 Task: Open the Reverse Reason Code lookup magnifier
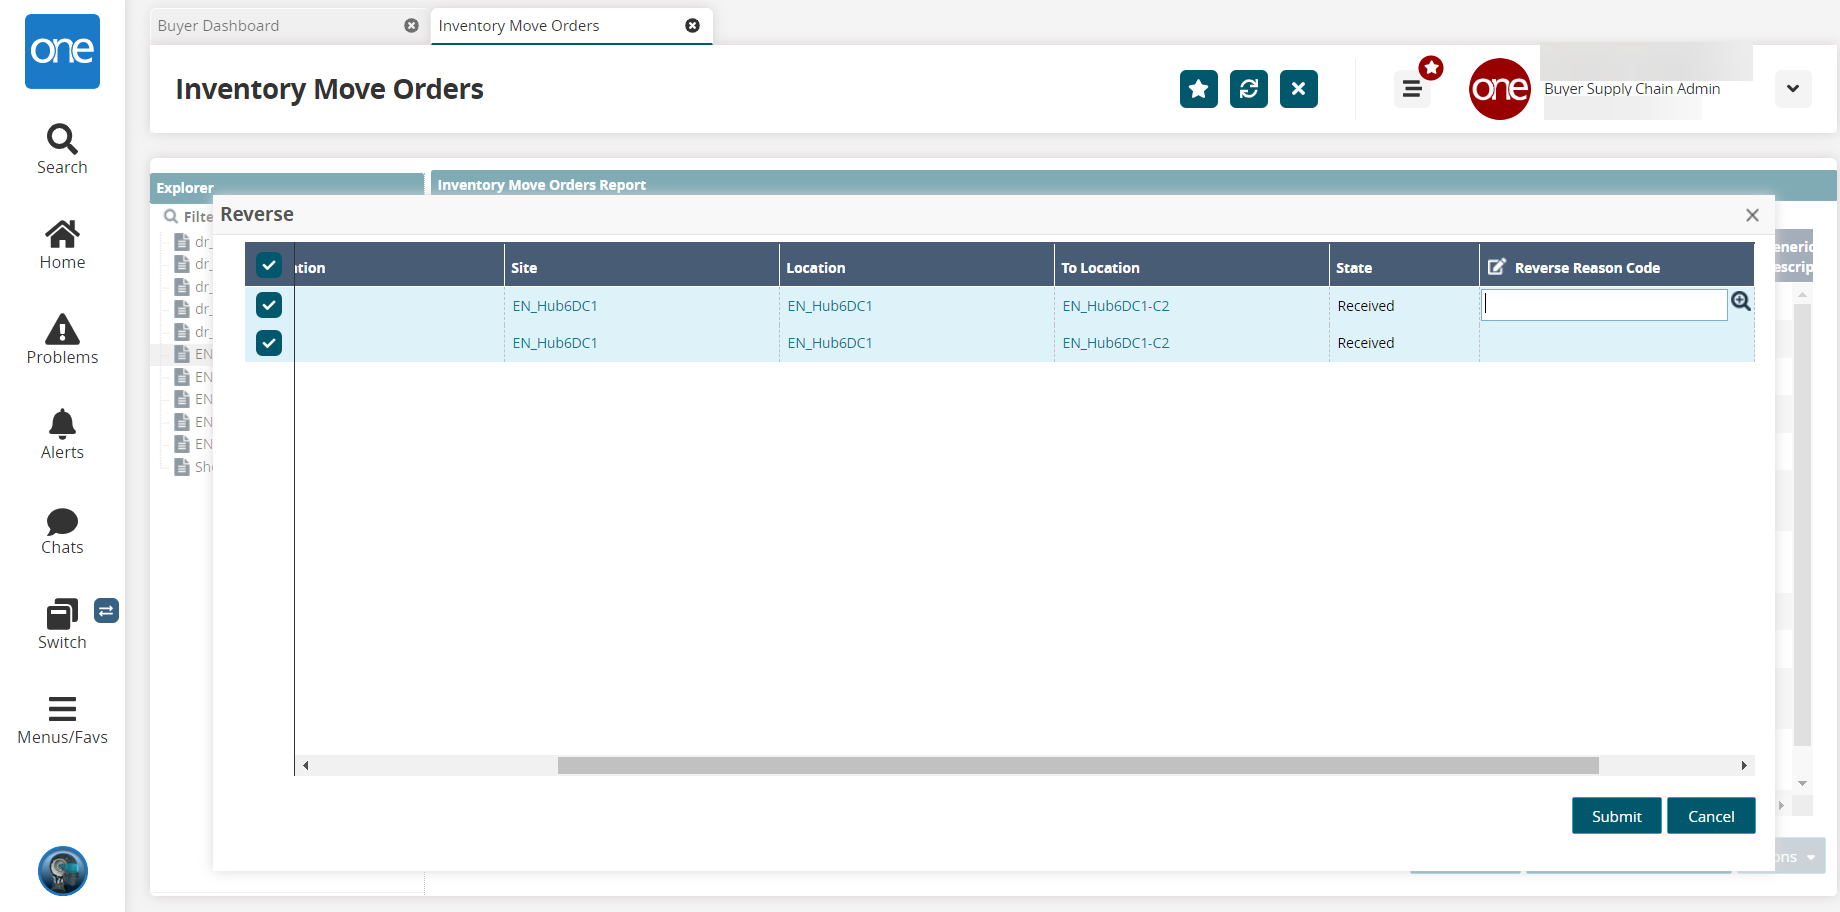click(1741, 301)
